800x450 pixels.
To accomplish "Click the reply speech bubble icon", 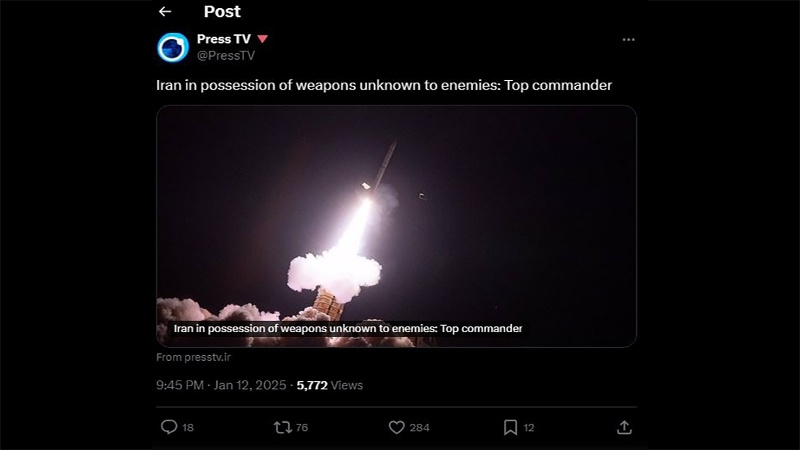I will (169, 427).
